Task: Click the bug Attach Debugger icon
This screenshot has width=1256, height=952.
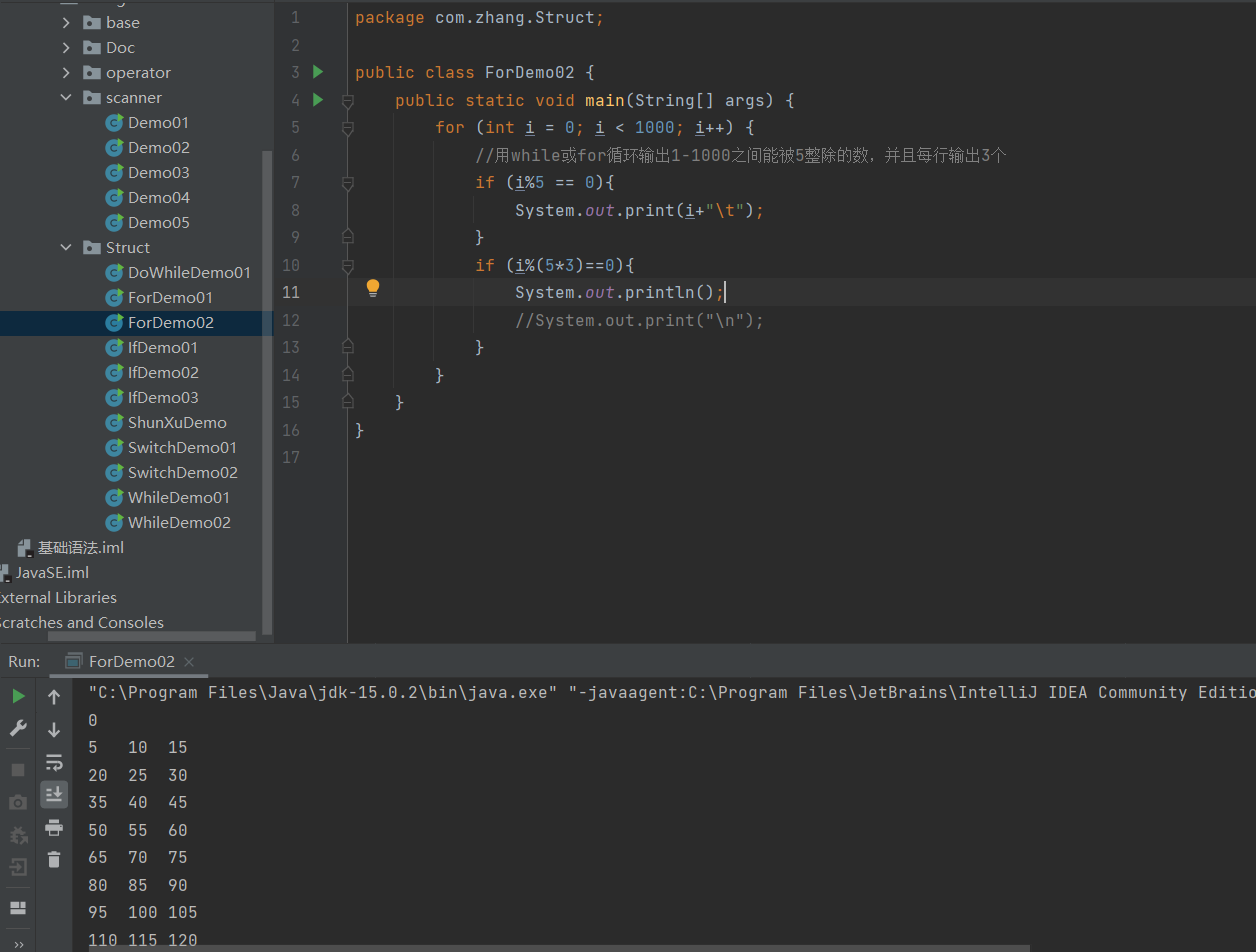Action: [x=18, y=835]
